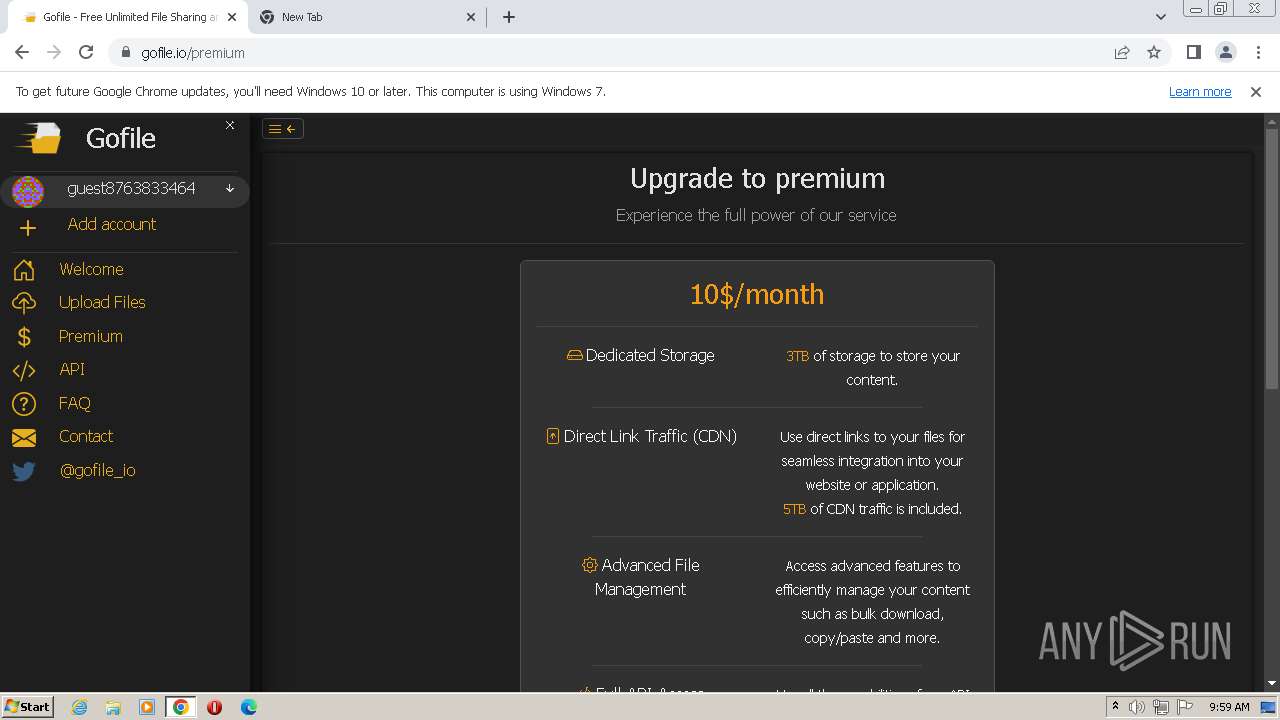This screenshot has width=1280, height=720.
Task: Click the Premium dollar icon
Action: click(24, 337)
